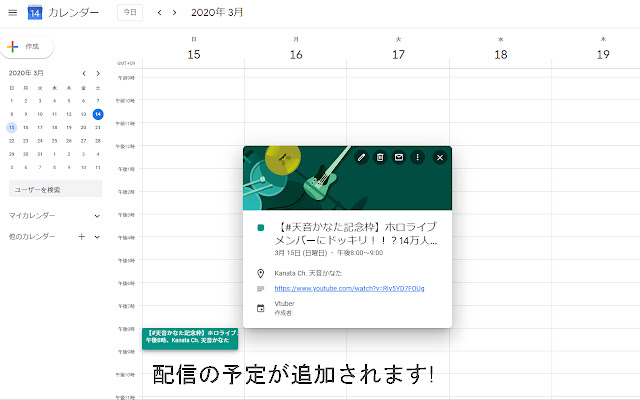Email event guests via envelope icon
Screen dimensions: 640x400
coord(399,157)
